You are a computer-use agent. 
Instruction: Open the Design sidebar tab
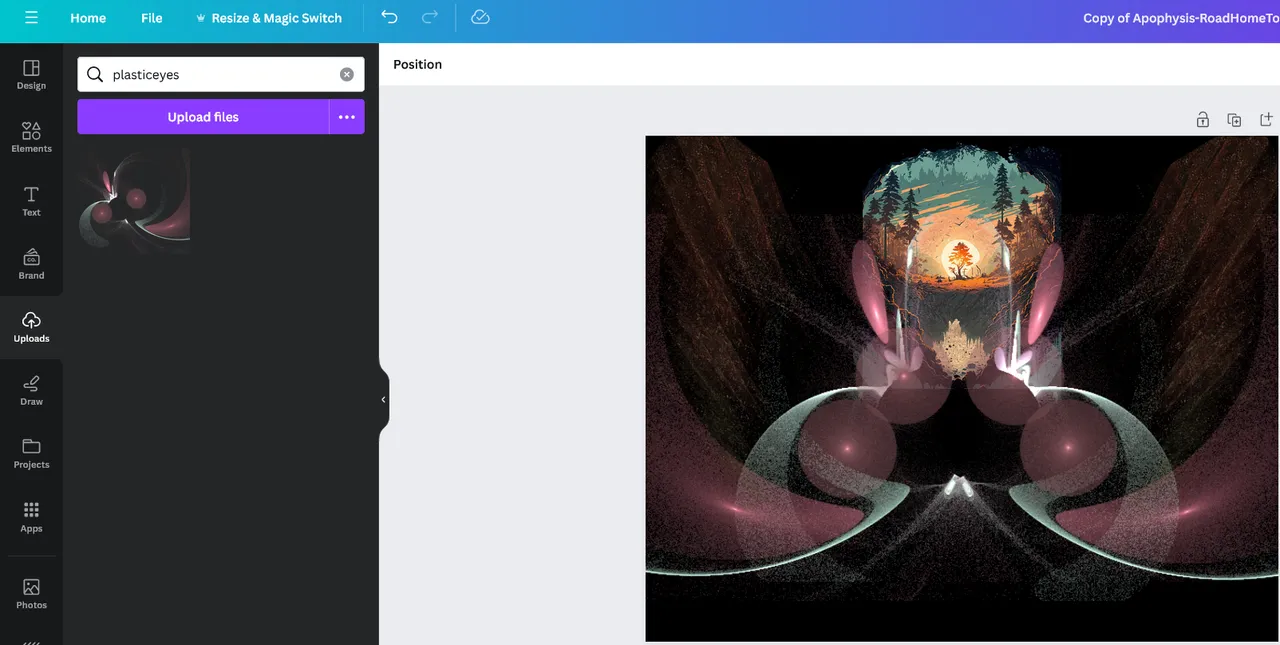(31, 74)
